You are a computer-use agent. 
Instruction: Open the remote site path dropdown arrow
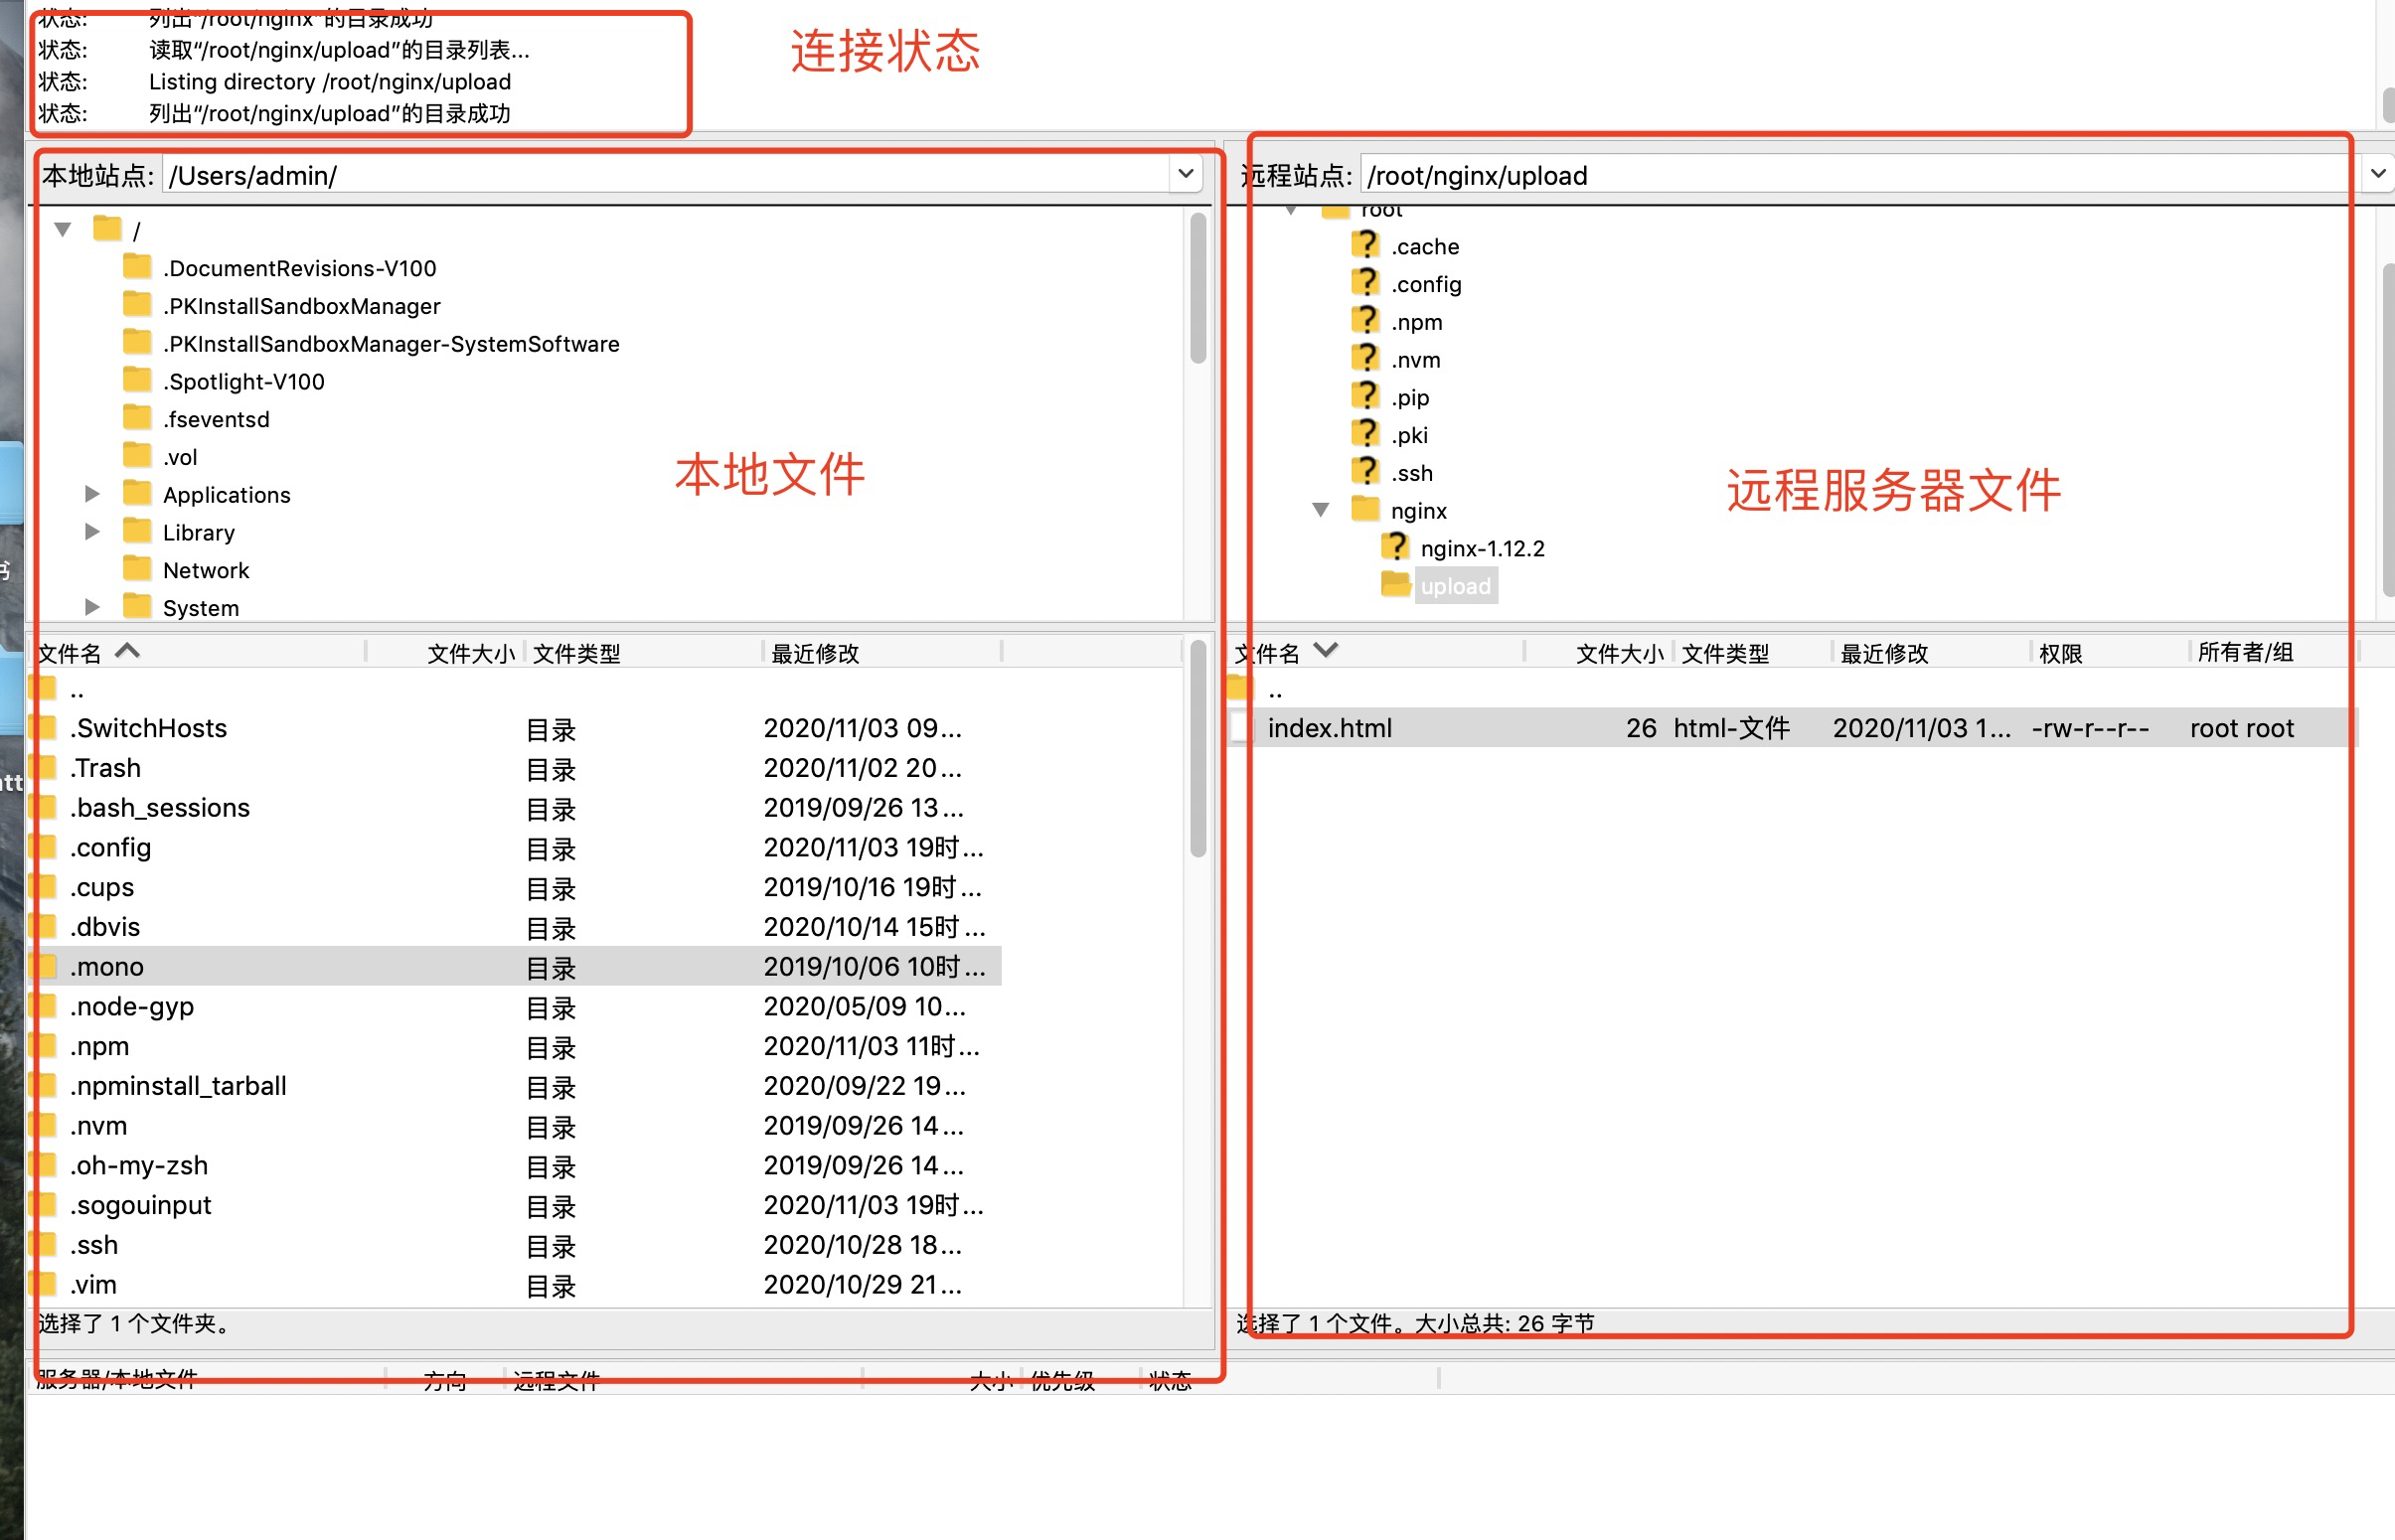point(2377,175)
